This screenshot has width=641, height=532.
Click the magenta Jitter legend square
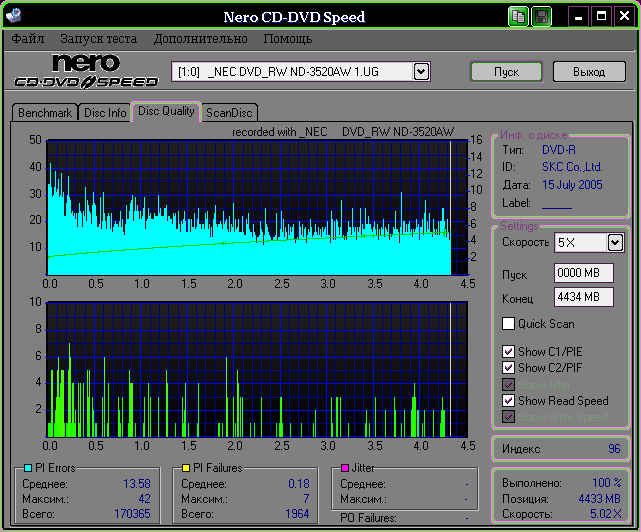(345, 467)
